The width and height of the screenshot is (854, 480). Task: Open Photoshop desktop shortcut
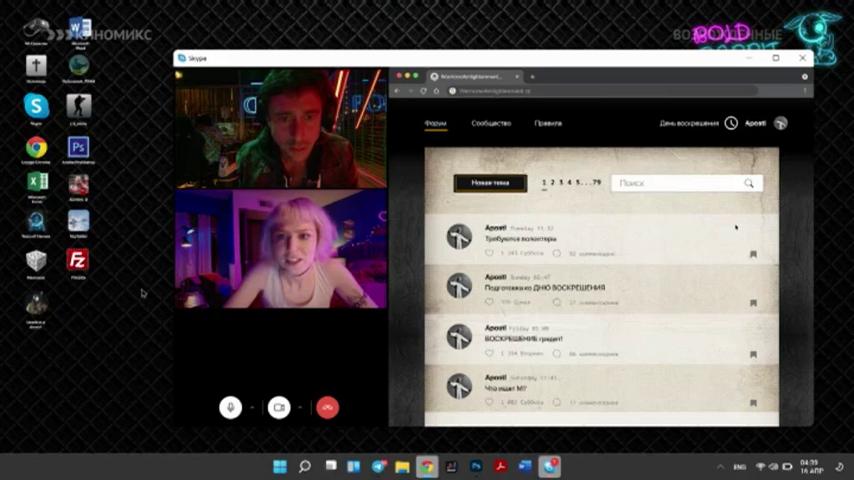tap(78, 147)
